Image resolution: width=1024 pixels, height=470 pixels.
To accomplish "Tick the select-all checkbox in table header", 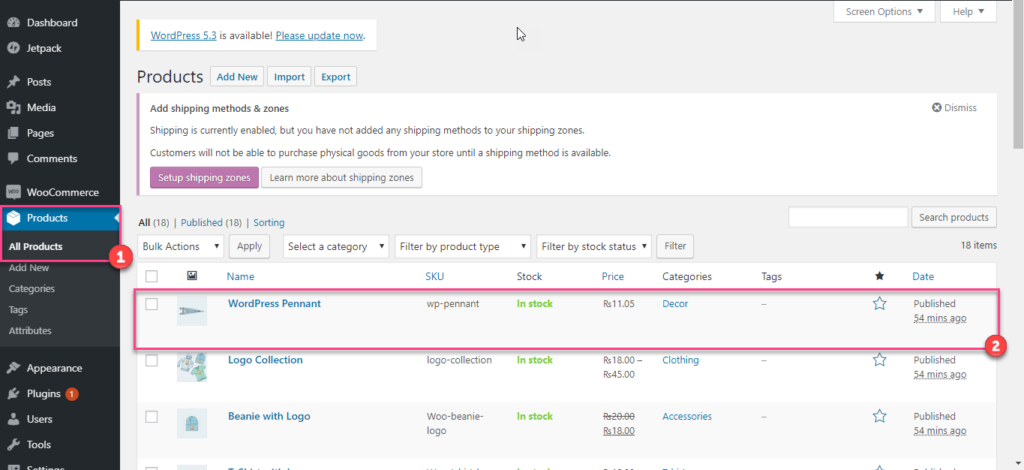I will [x=152, y=276].
